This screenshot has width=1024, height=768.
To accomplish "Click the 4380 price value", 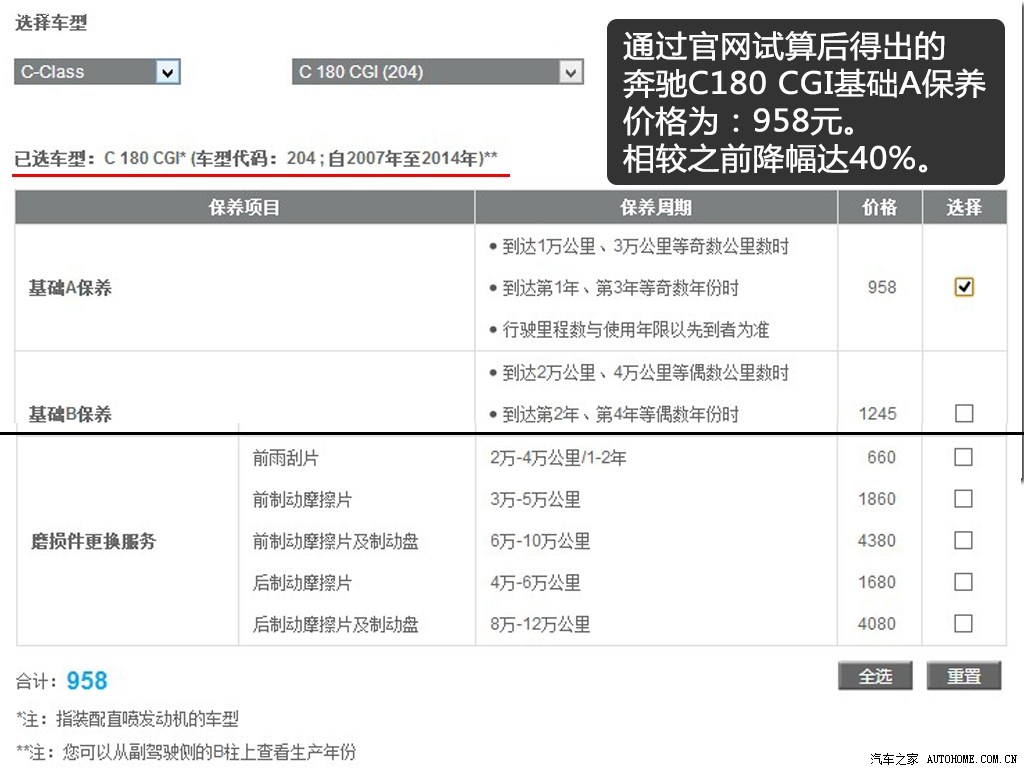I will click(x=876, y=541).
